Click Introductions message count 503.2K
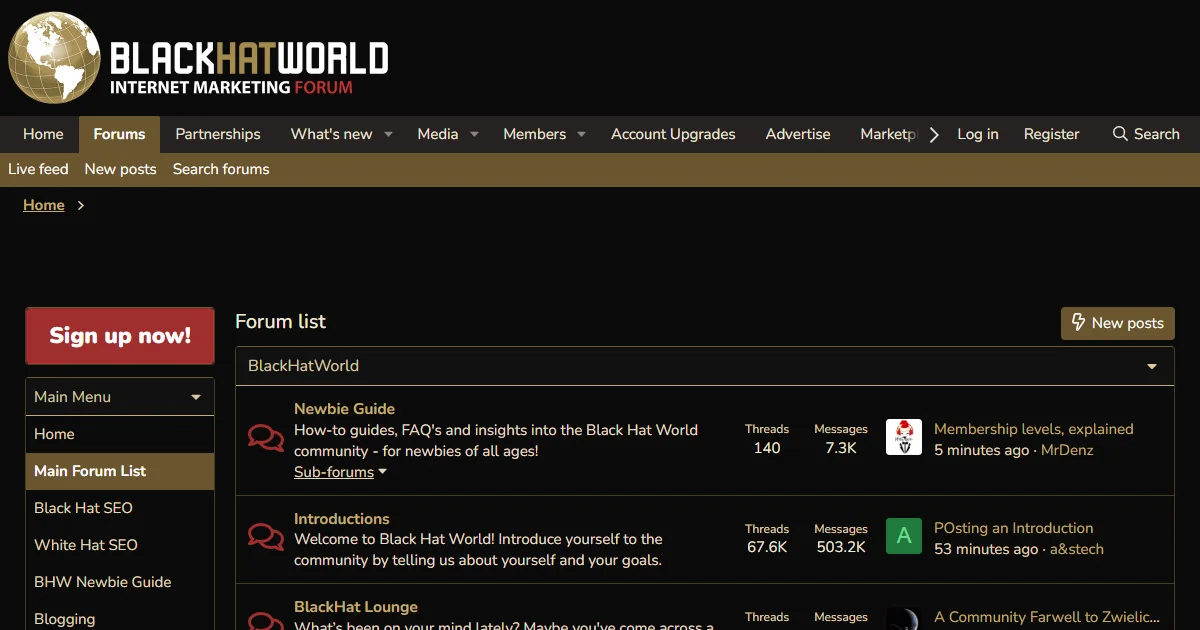The image size is (1200, 630). click(841, 547)
